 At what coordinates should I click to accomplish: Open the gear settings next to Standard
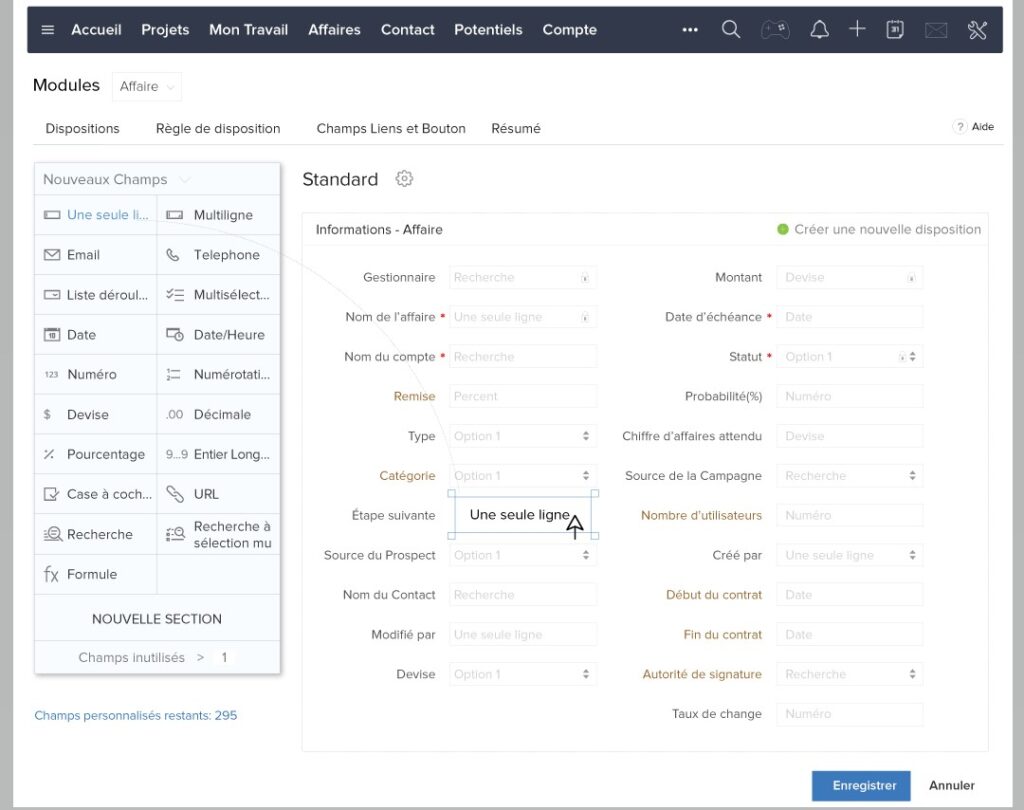click(x=404, y=179)
